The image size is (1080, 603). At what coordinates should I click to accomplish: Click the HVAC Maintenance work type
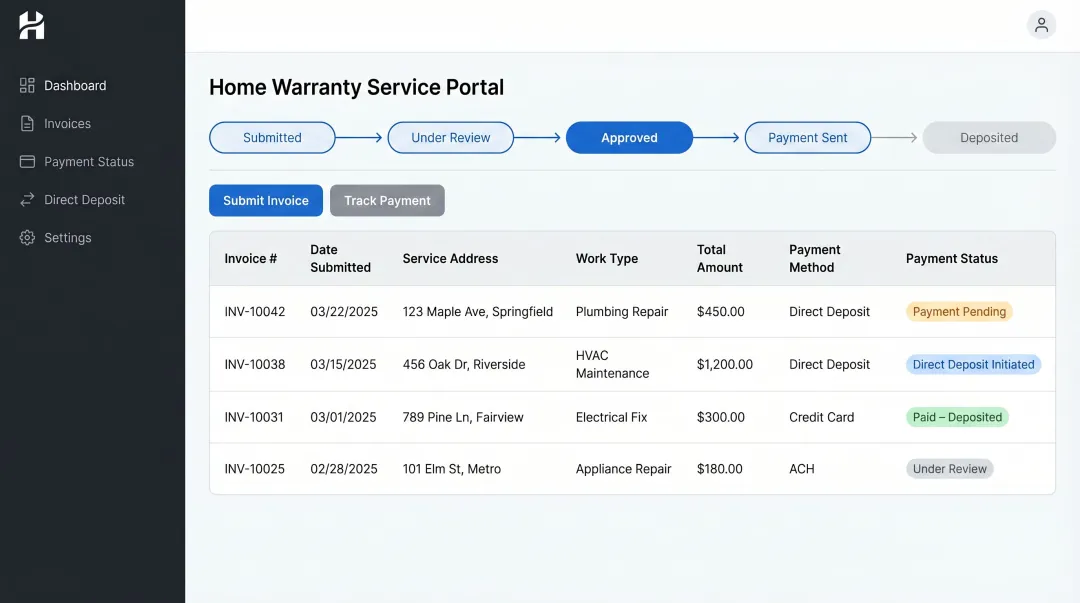tap(612, 365)
